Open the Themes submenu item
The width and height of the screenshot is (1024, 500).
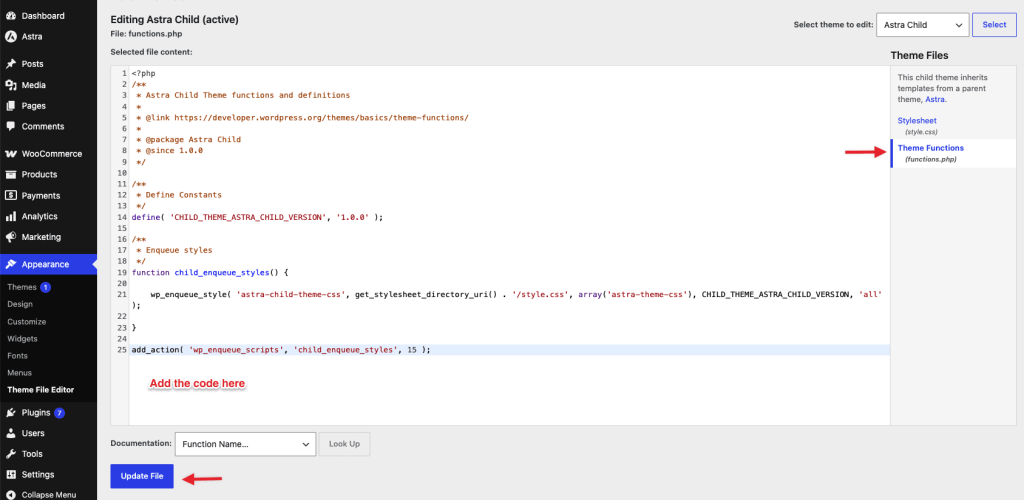pos(22,287)
